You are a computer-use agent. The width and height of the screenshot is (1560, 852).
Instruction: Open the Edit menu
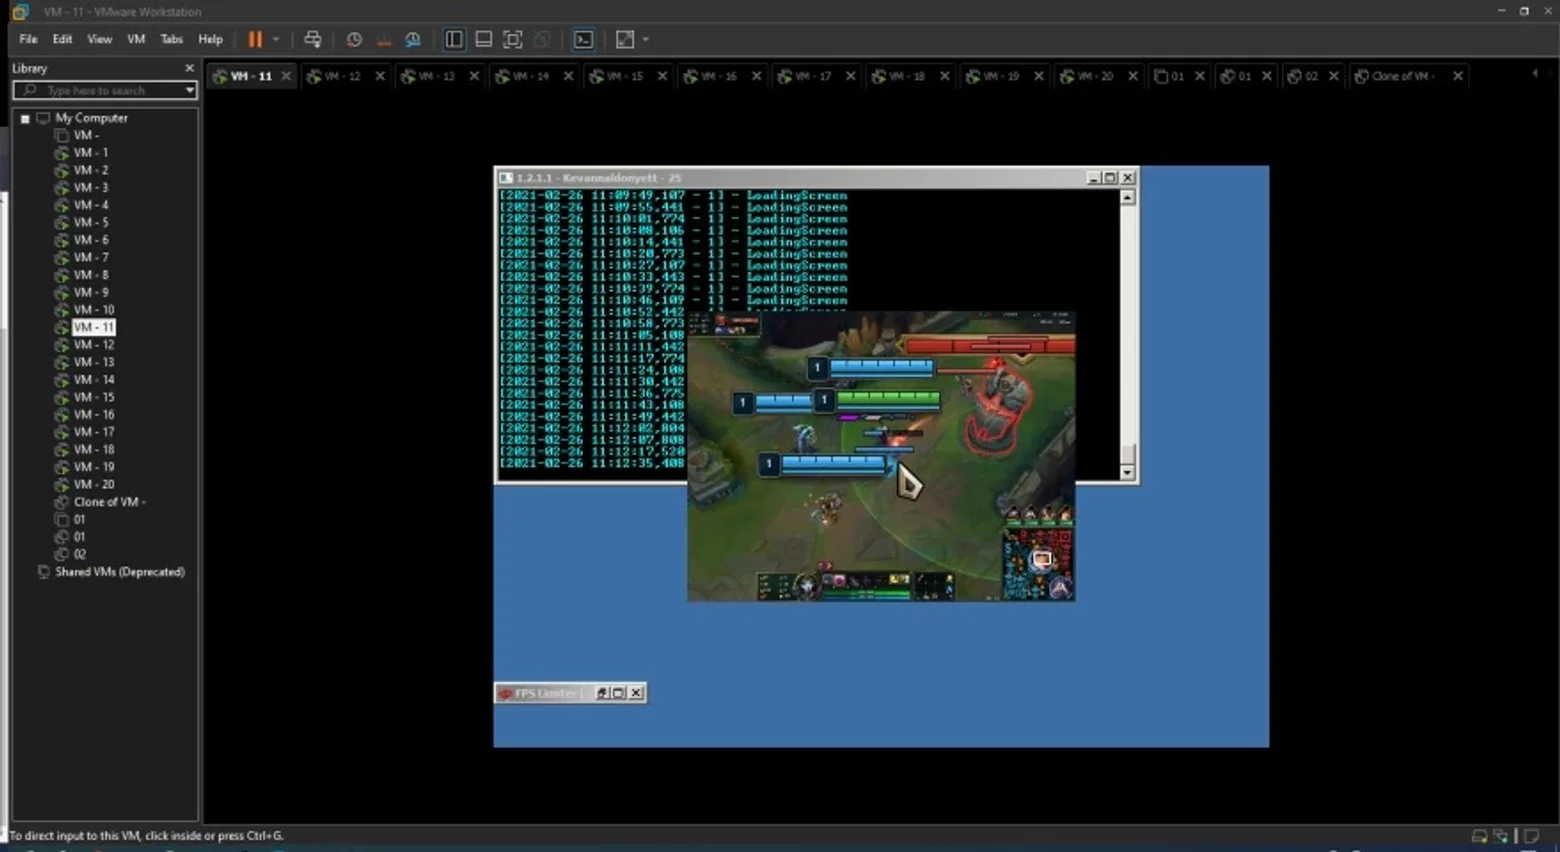coord(62,39)
